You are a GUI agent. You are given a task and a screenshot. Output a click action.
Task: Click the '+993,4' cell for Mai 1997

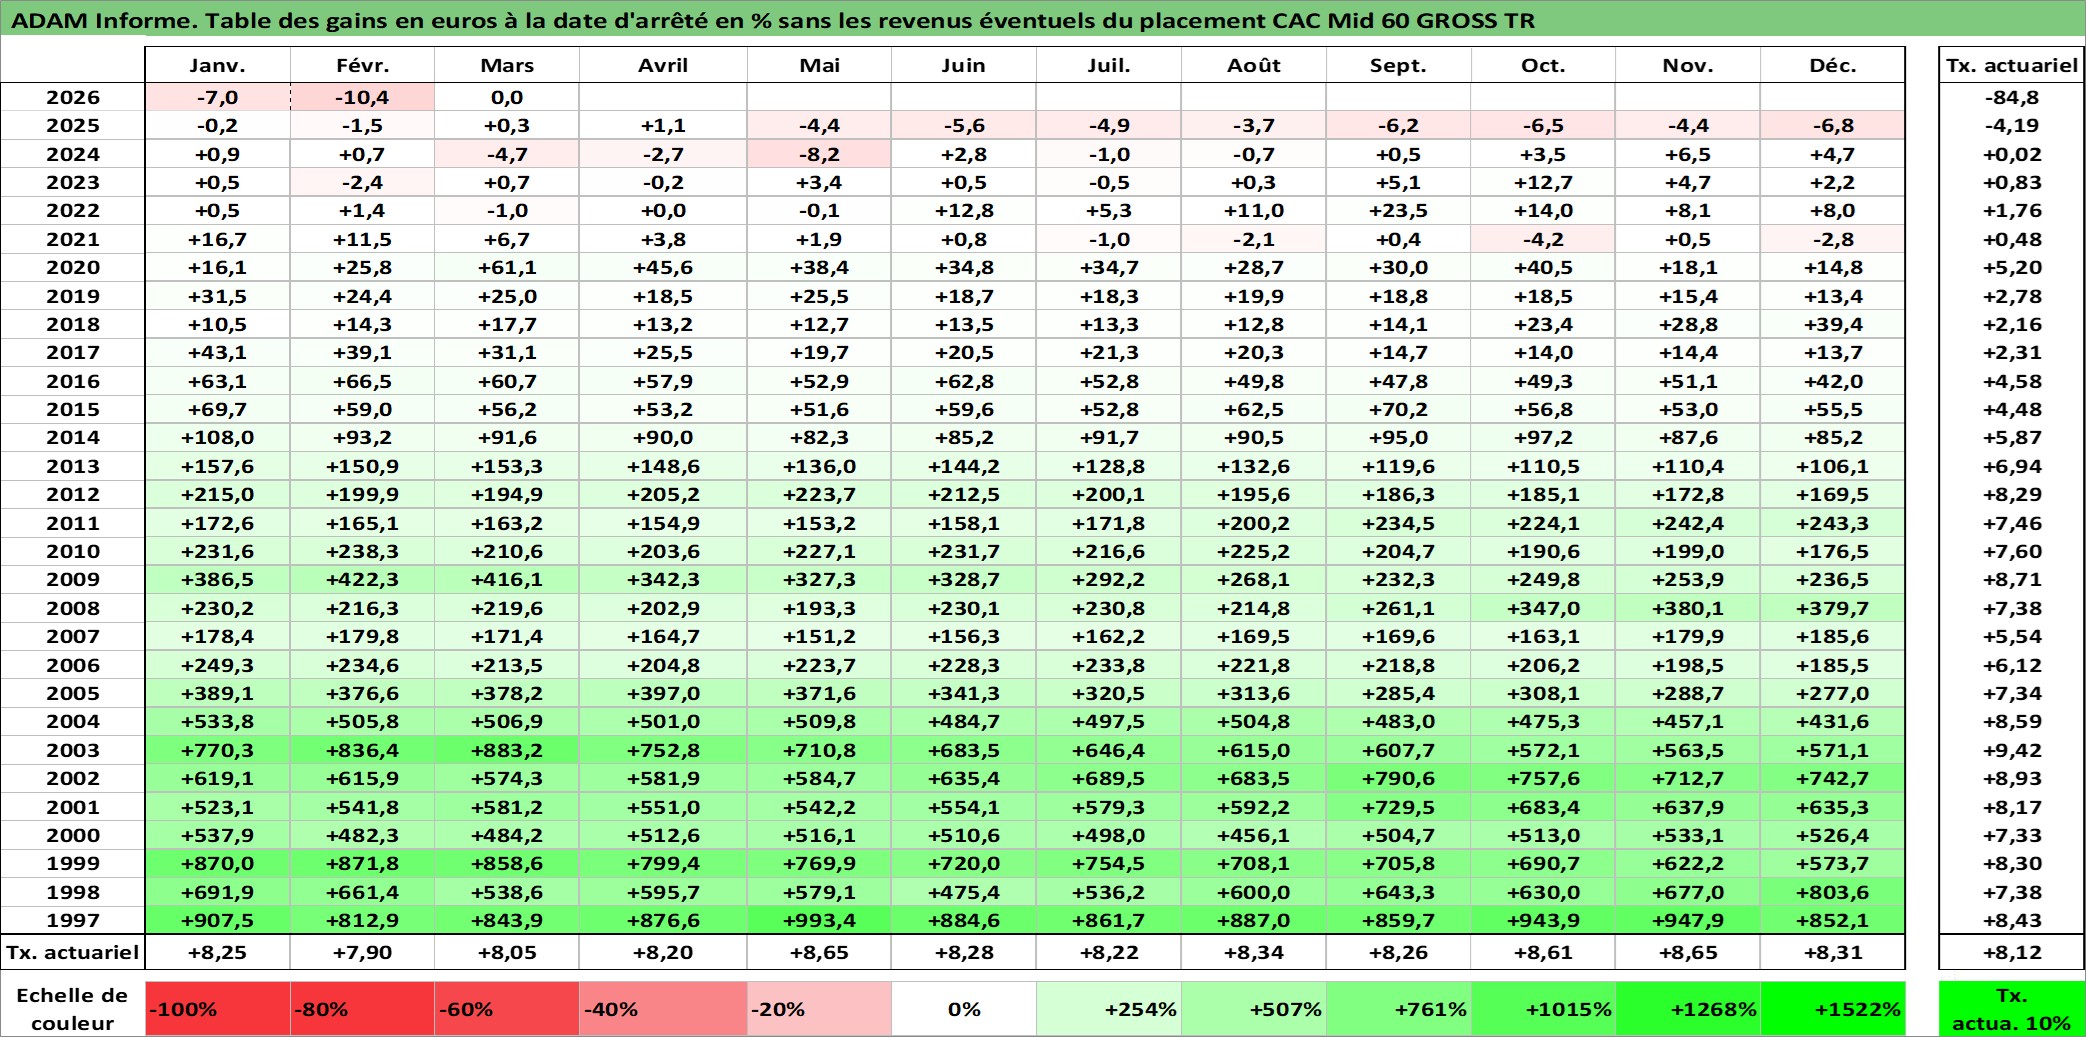click(x=819, y=920)
